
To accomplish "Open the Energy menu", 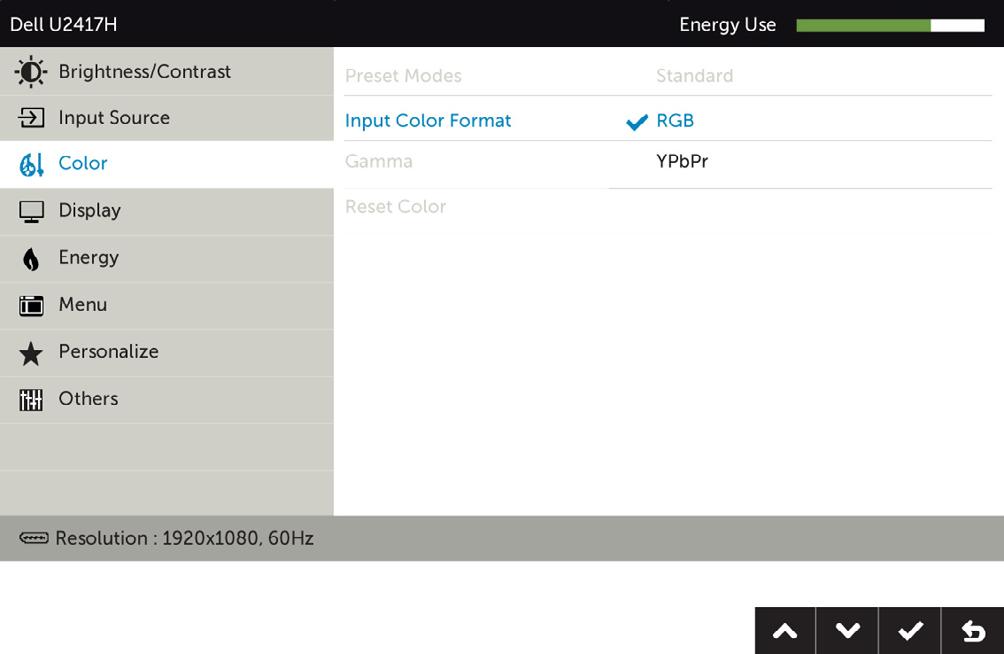I will pos(166,259).
